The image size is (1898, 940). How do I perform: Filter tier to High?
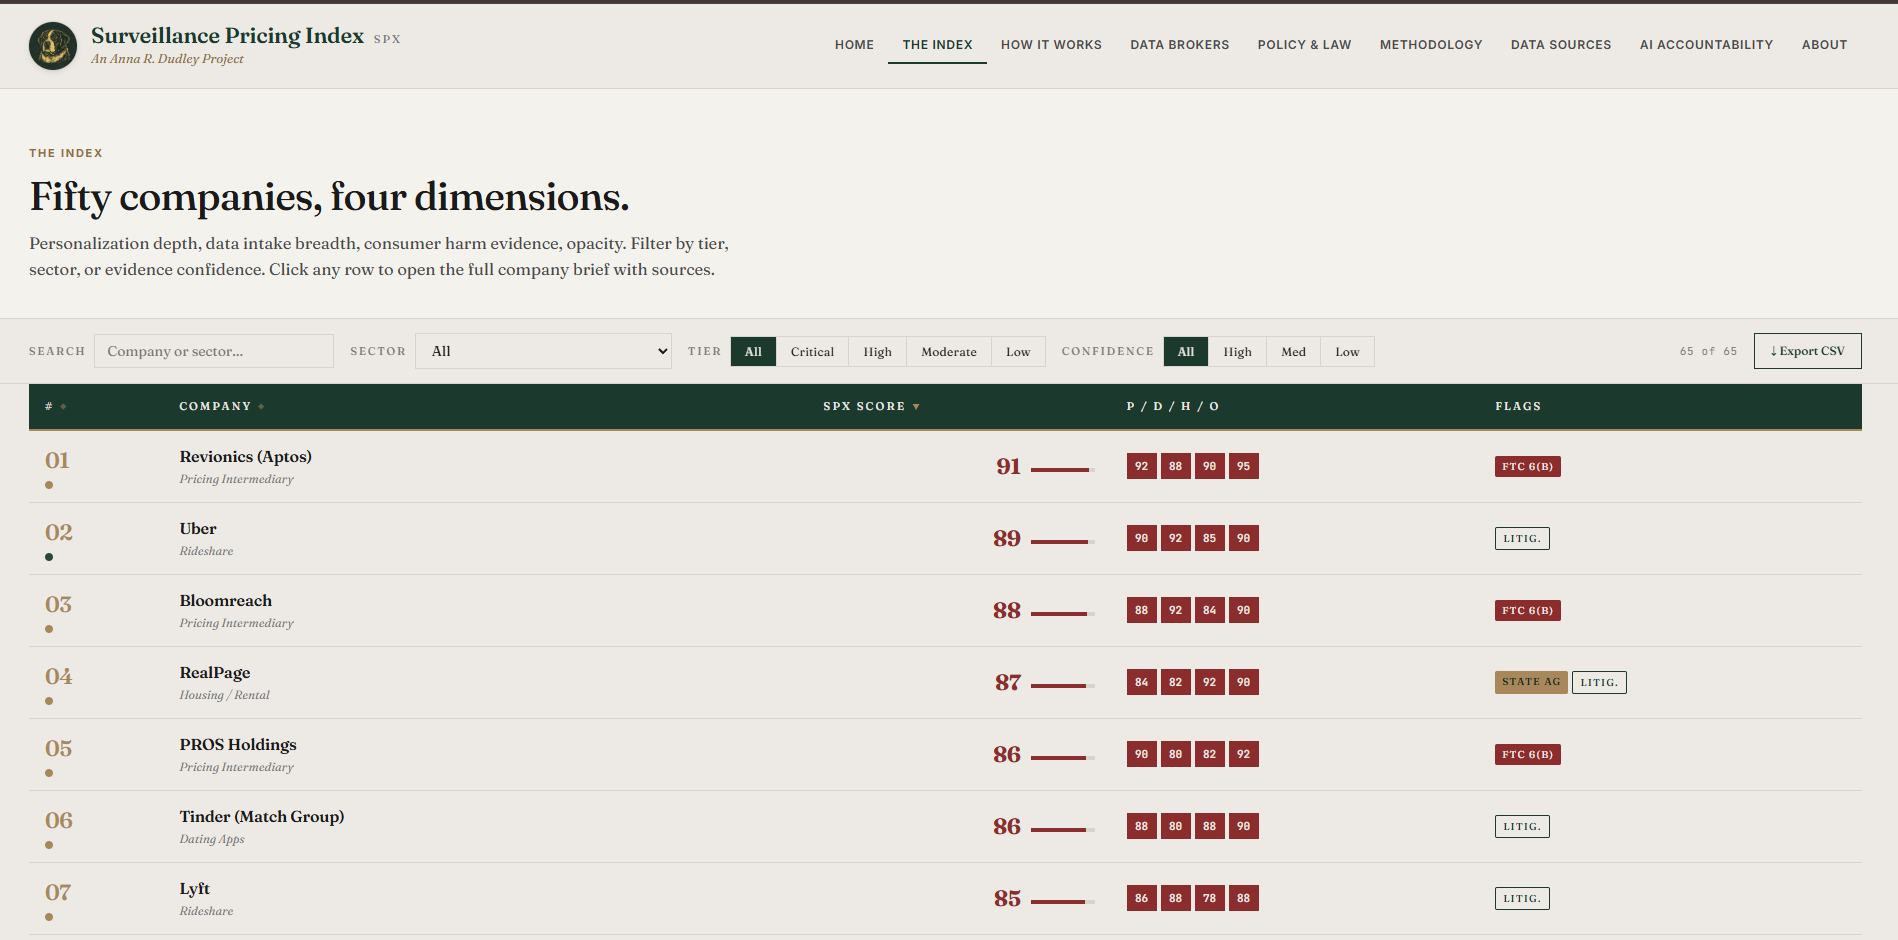877,352
